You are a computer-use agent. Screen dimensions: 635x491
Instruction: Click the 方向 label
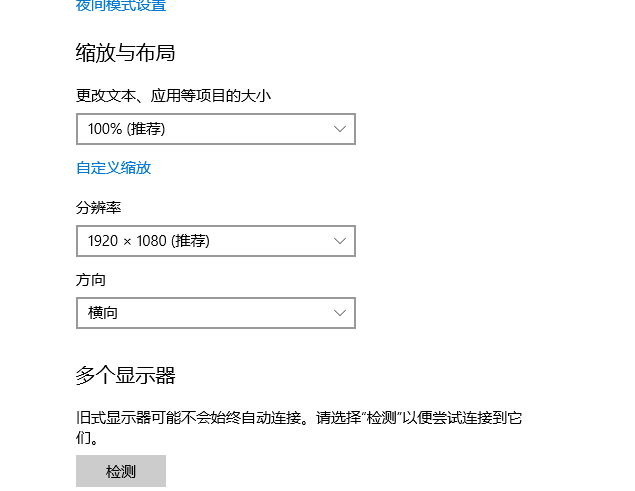[90, 280]
